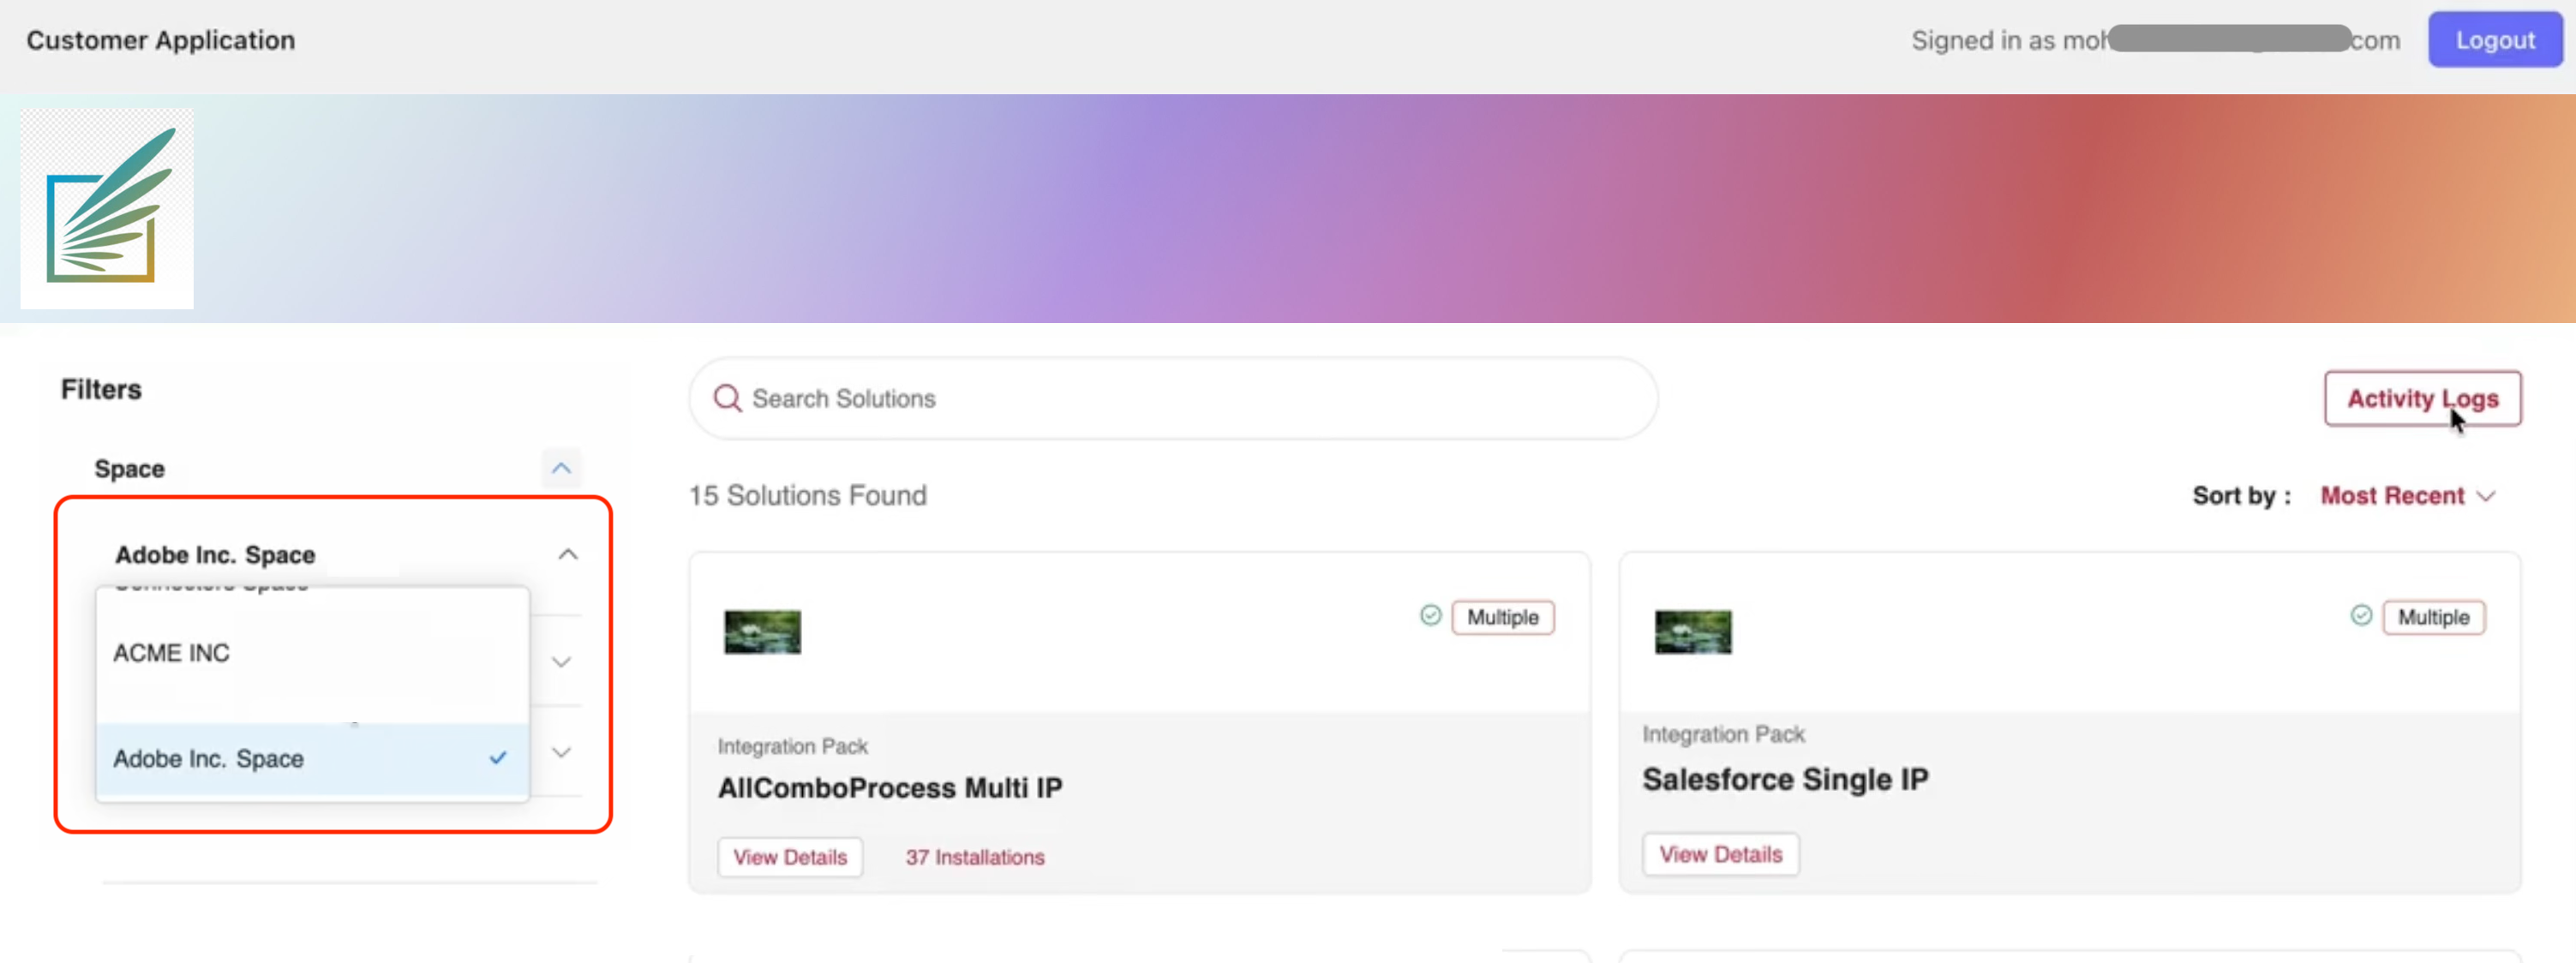The height and width of the screenshot is (963, 2576).
Task: Click the company logo image in banner
Action: pyautogui.click(x=107, y=208)
